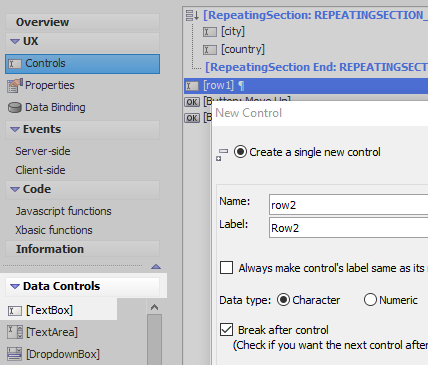Select Controls in the UX pane
Viewport: 428px width, 365px height.
click(x=82, y=64)
